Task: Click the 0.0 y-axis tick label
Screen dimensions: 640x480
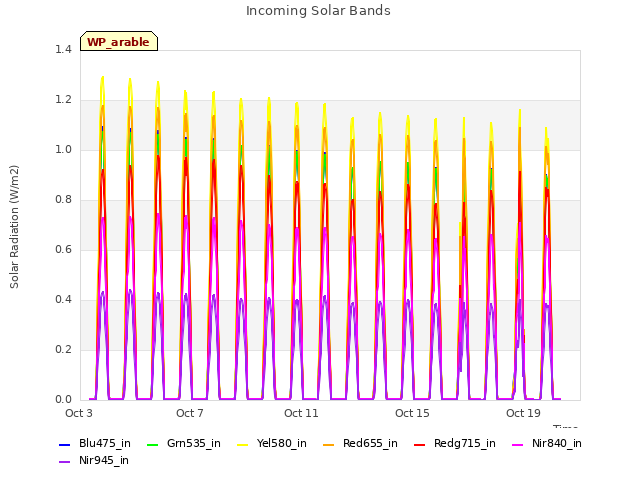Action: (63, 400)
